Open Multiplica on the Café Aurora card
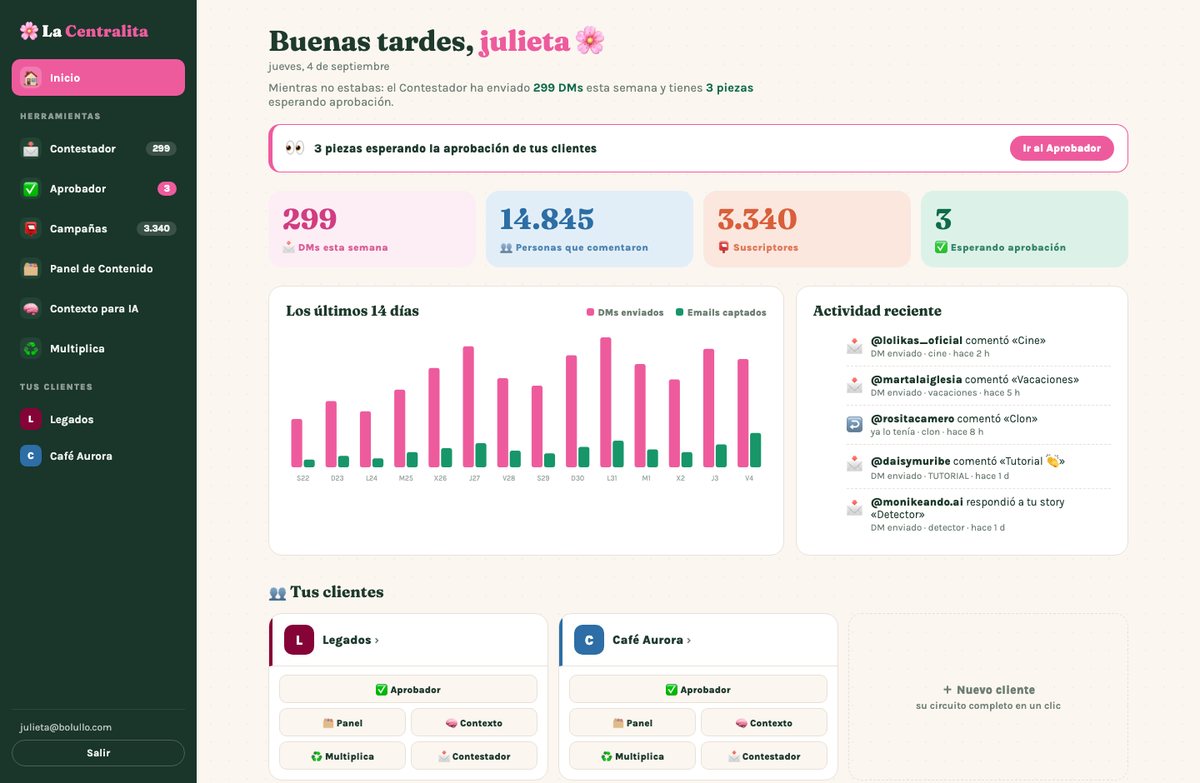 click(632, 756)
